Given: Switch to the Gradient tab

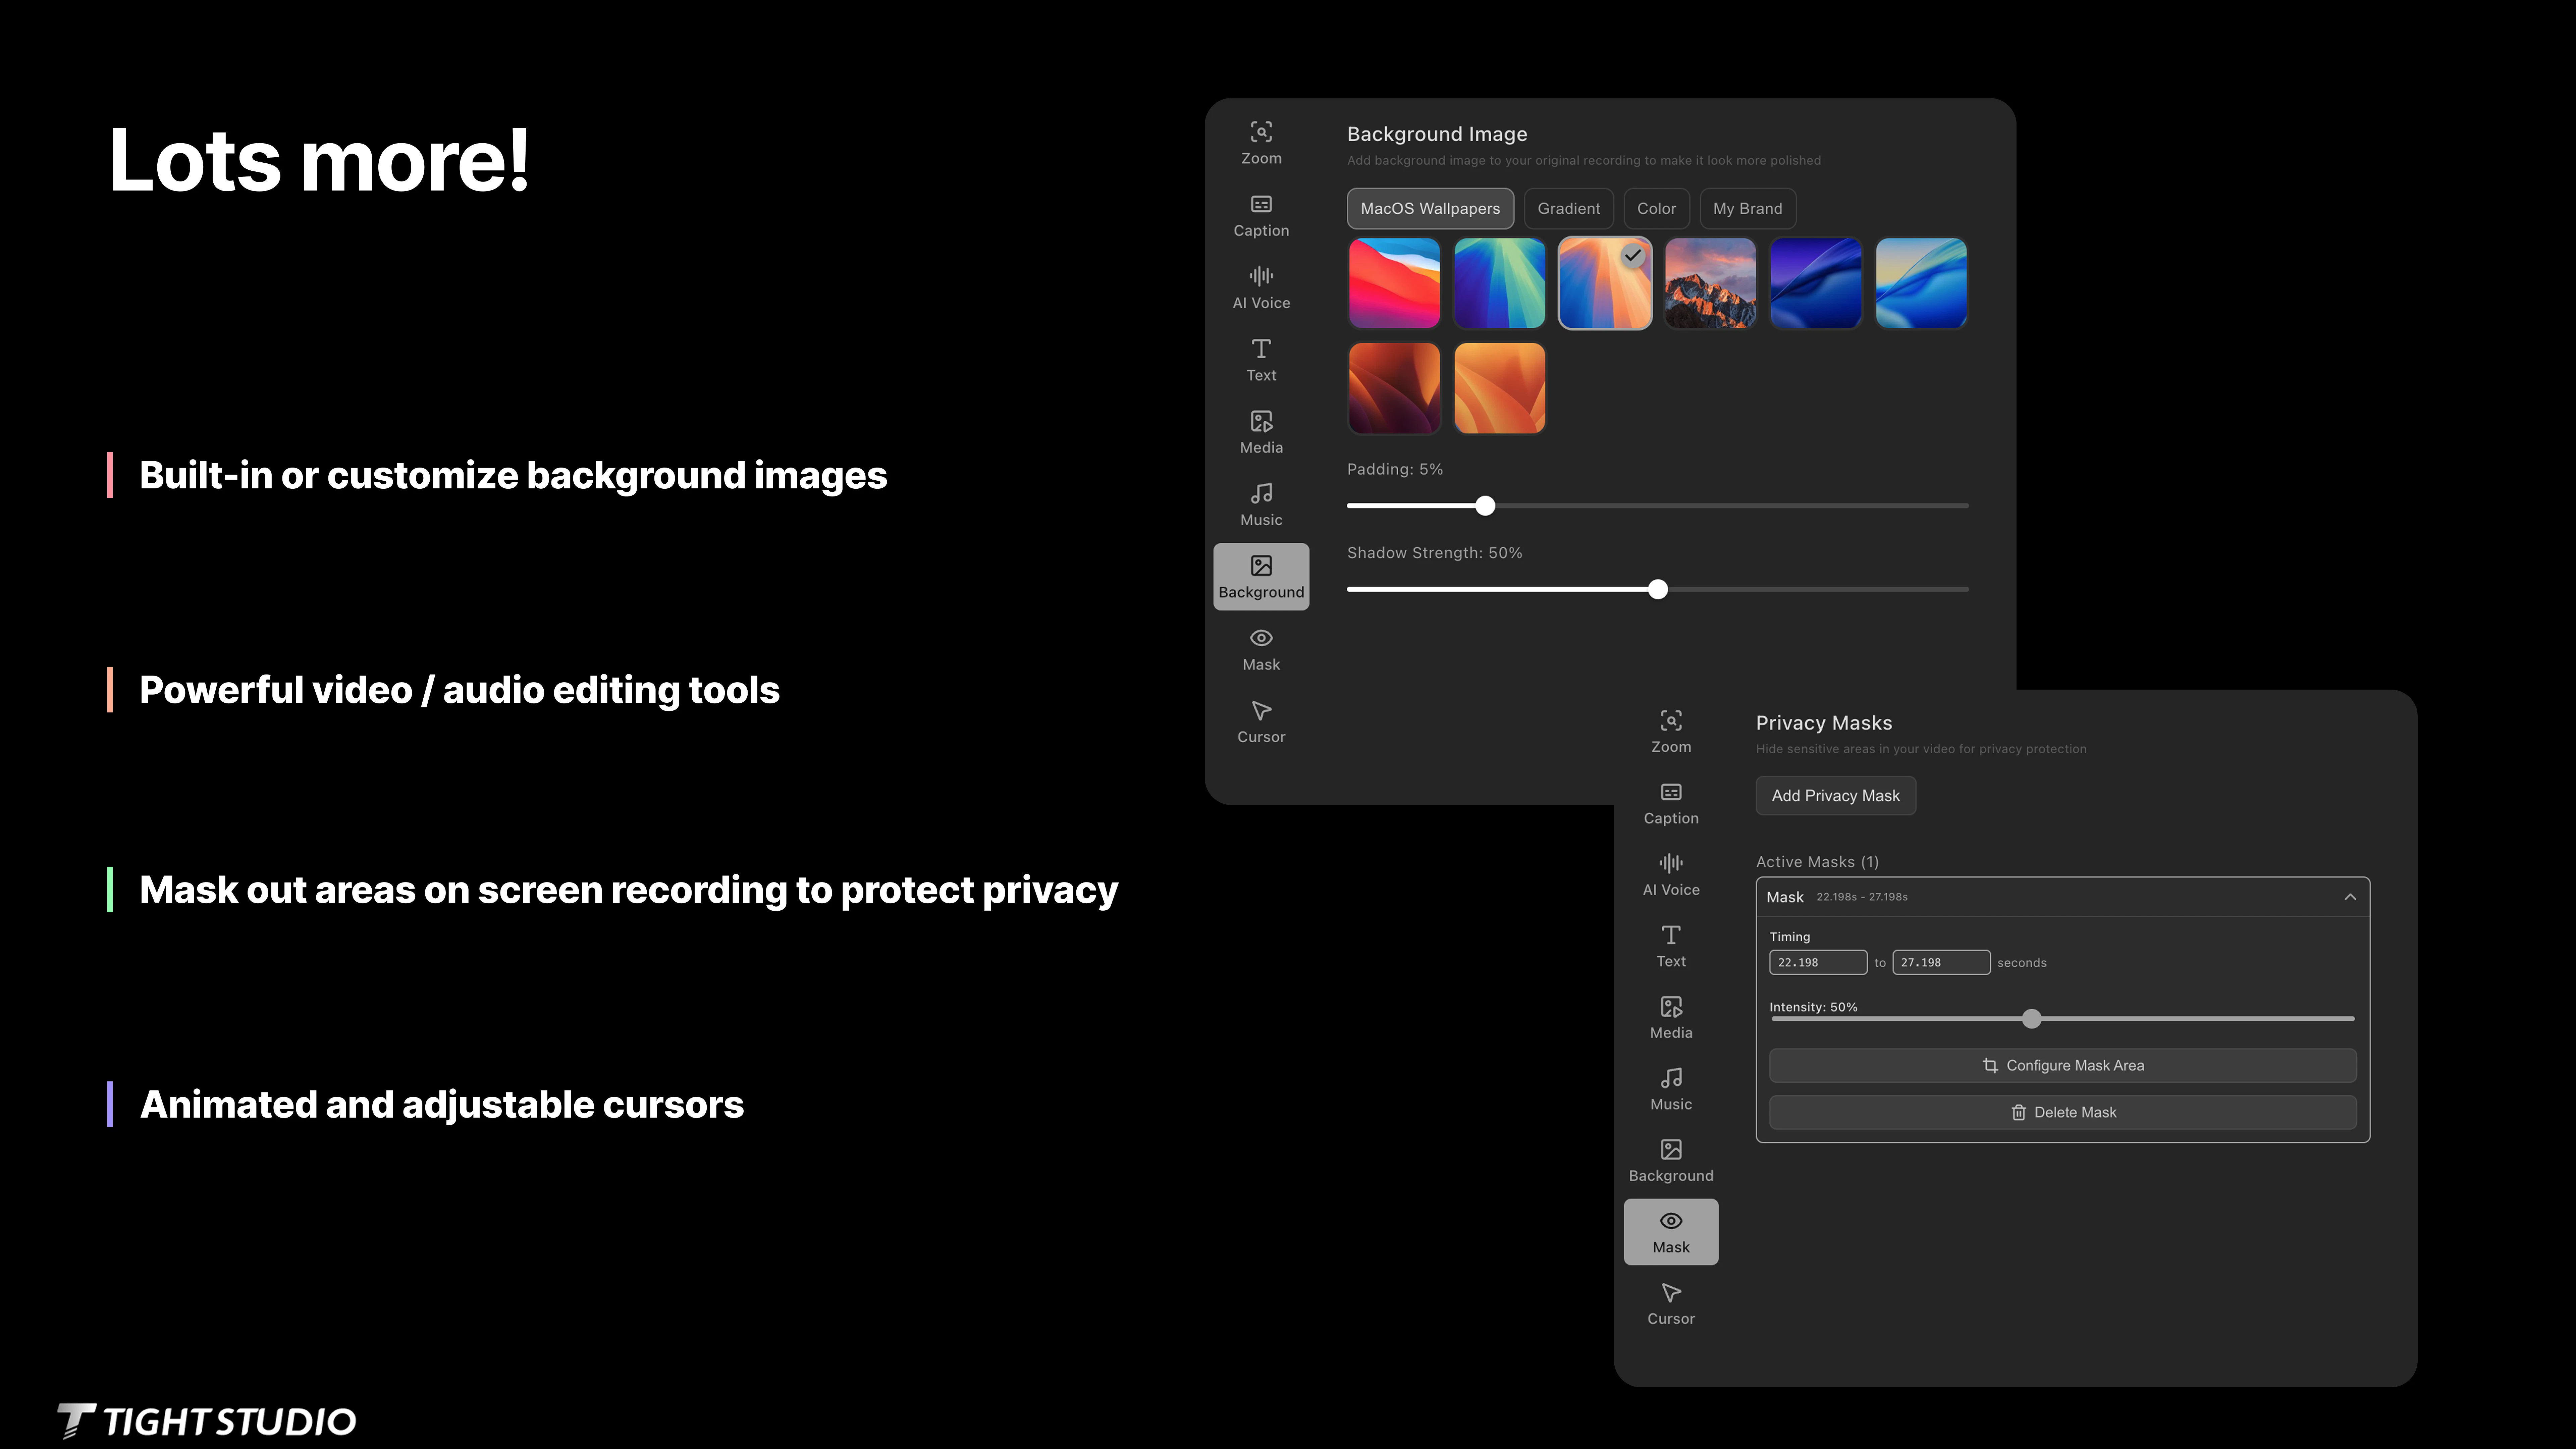Looking at the screenshot, I should tap(1568, 208).
